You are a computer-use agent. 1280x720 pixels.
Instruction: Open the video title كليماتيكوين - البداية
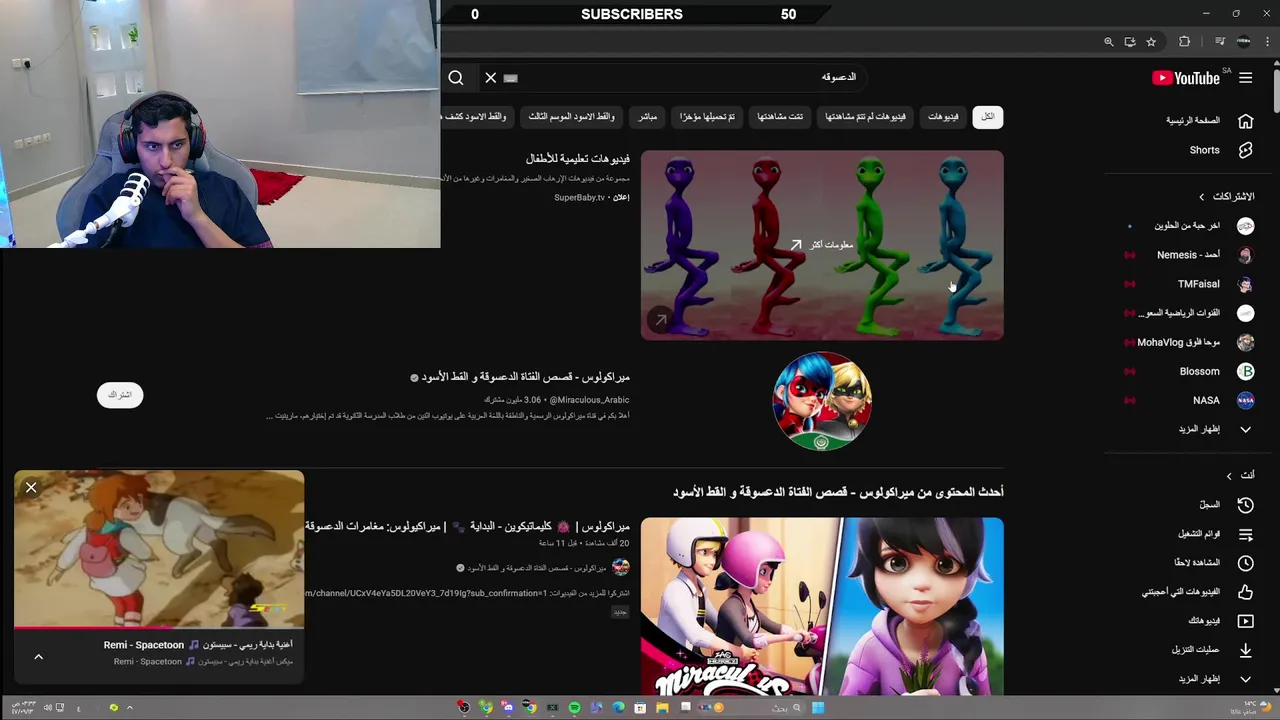(x=467, y=526)
